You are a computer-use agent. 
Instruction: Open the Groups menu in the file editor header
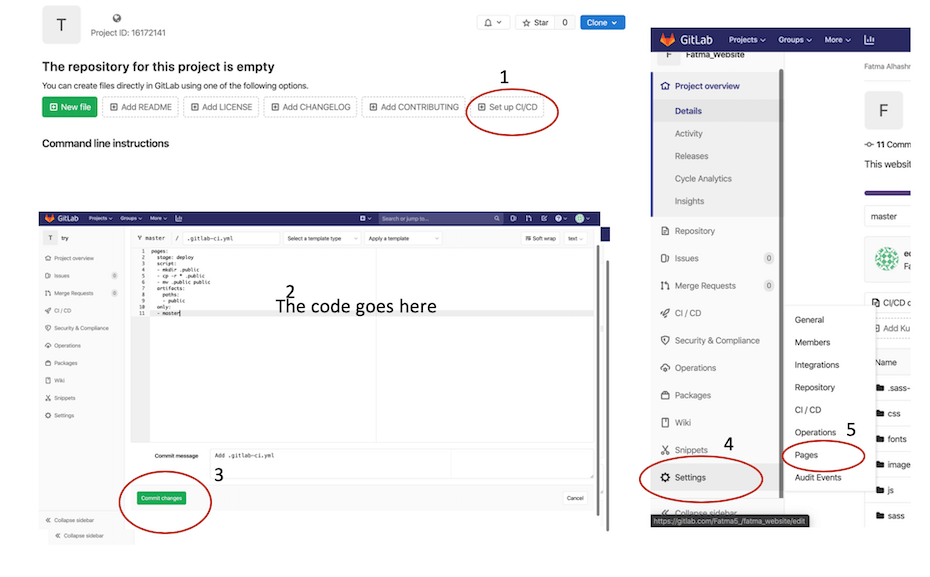click(x=131, y=218)
